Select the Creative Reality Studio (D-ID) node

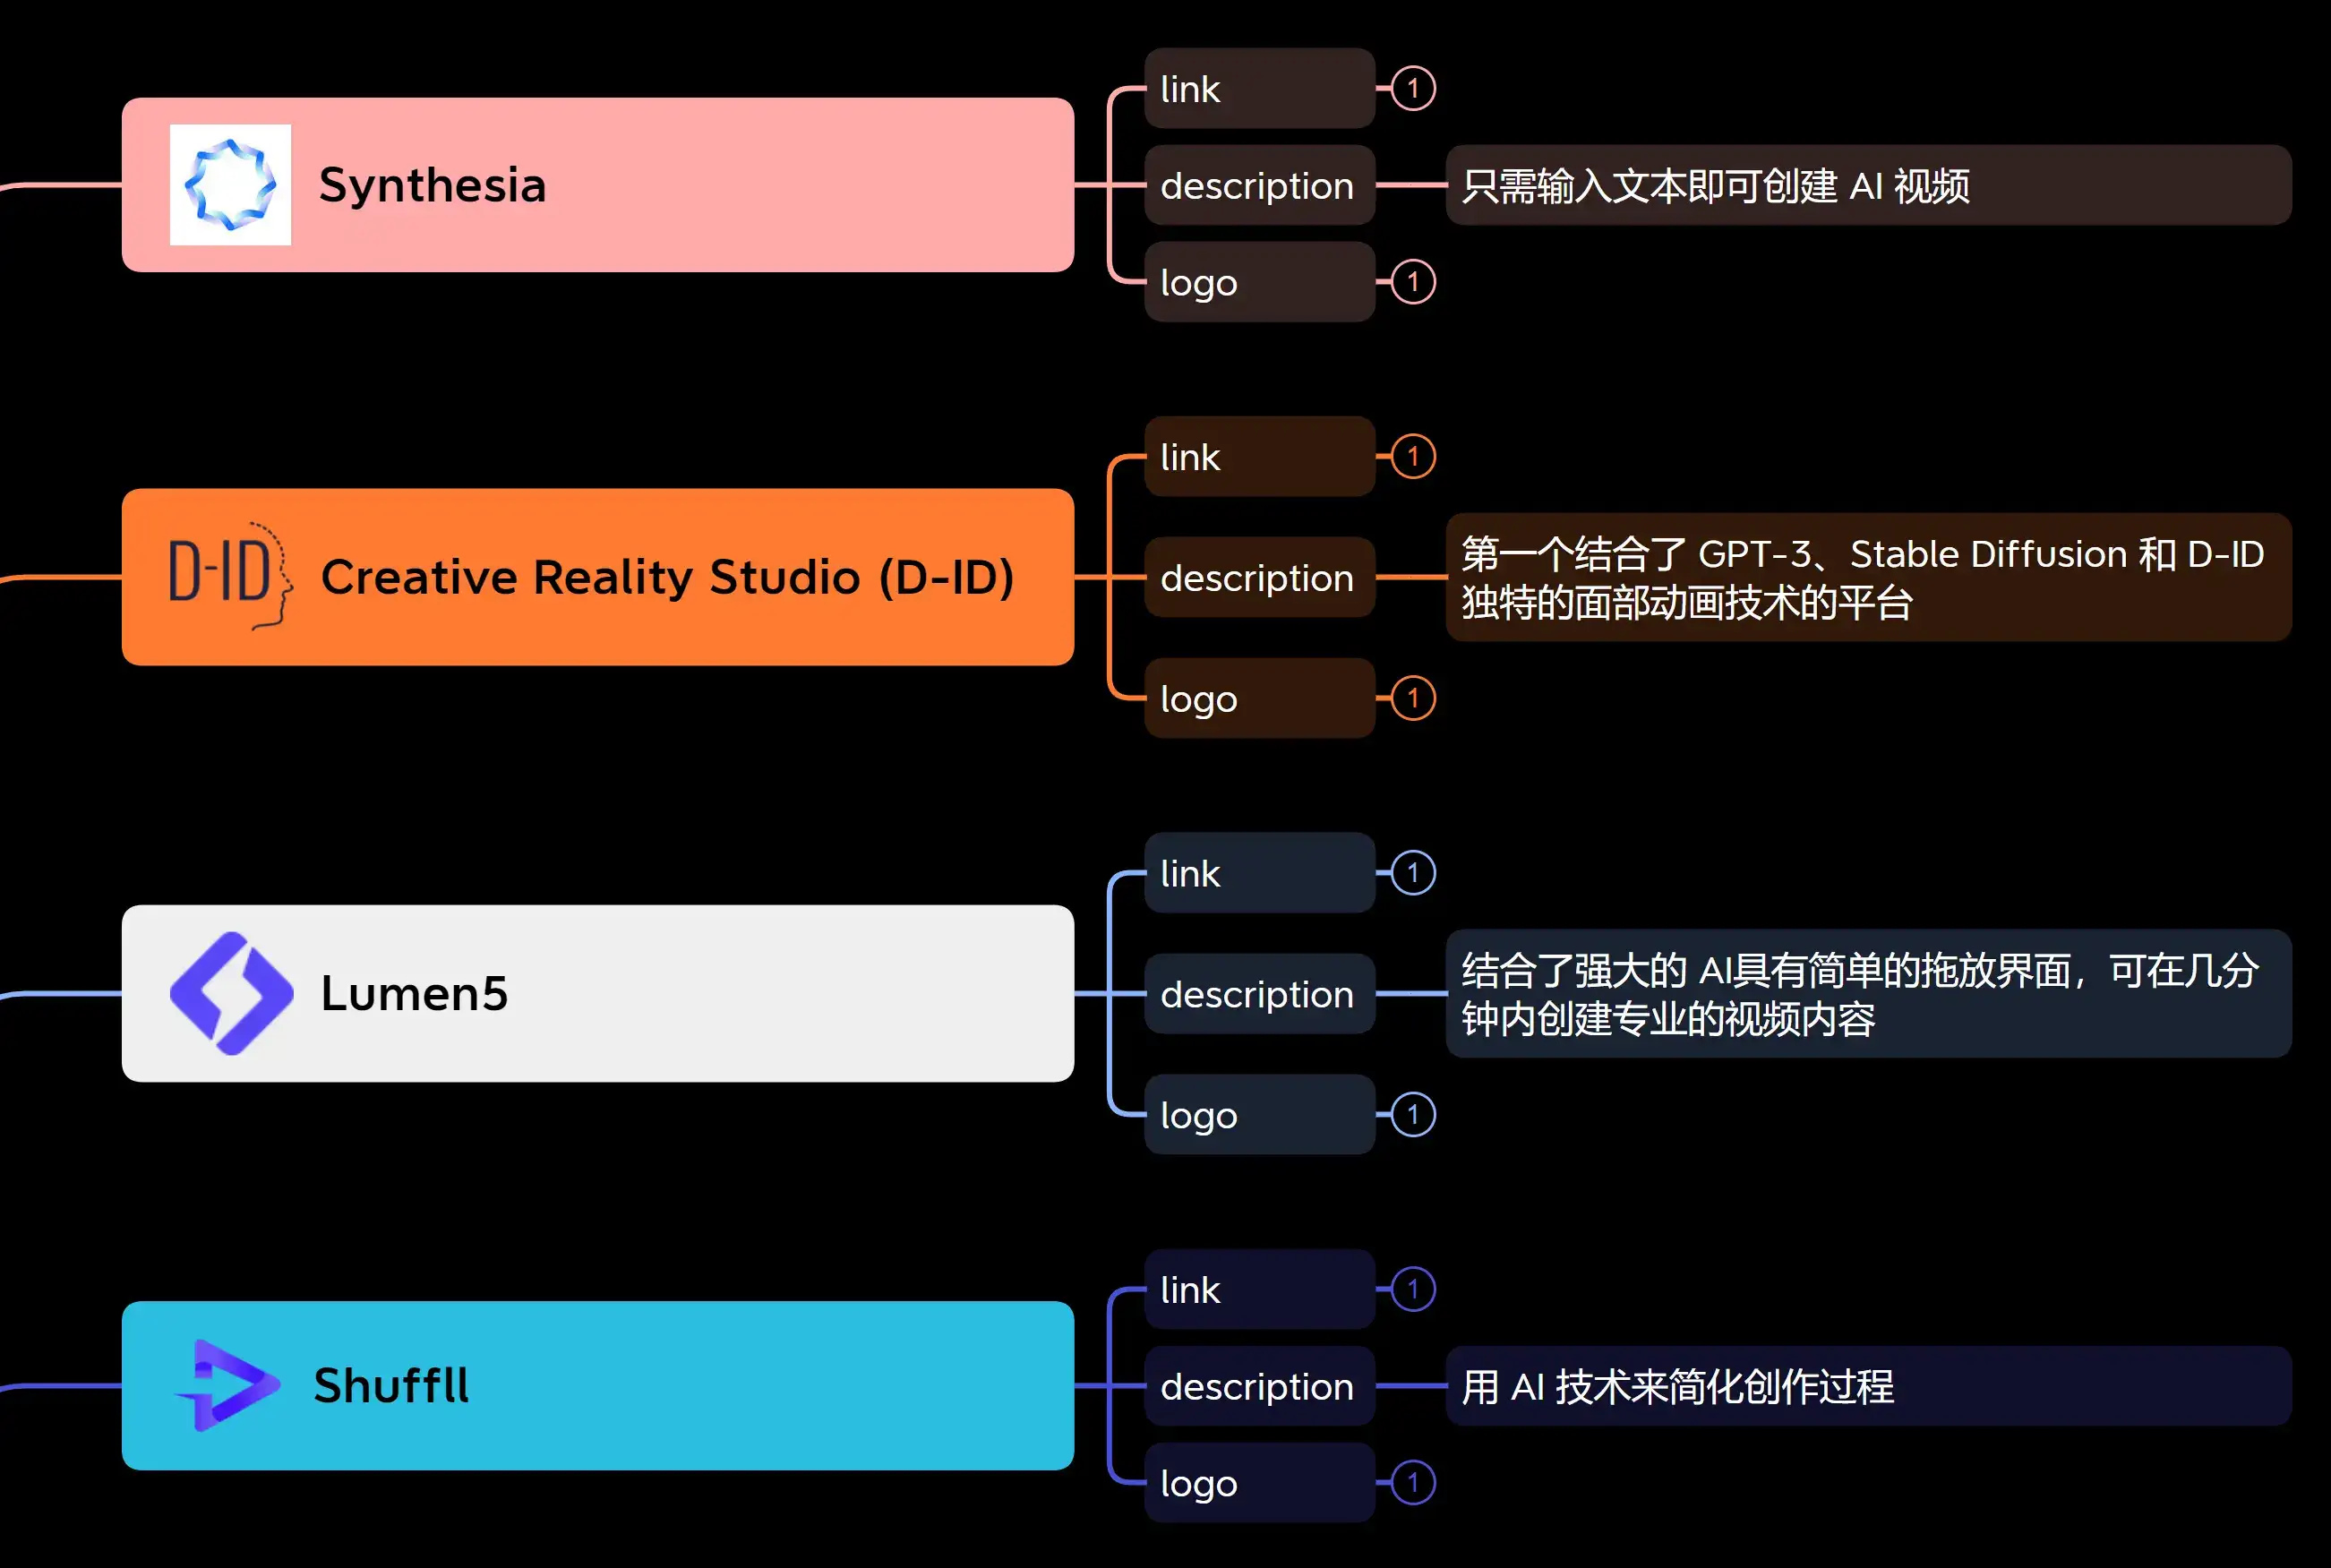click(667, 577)
